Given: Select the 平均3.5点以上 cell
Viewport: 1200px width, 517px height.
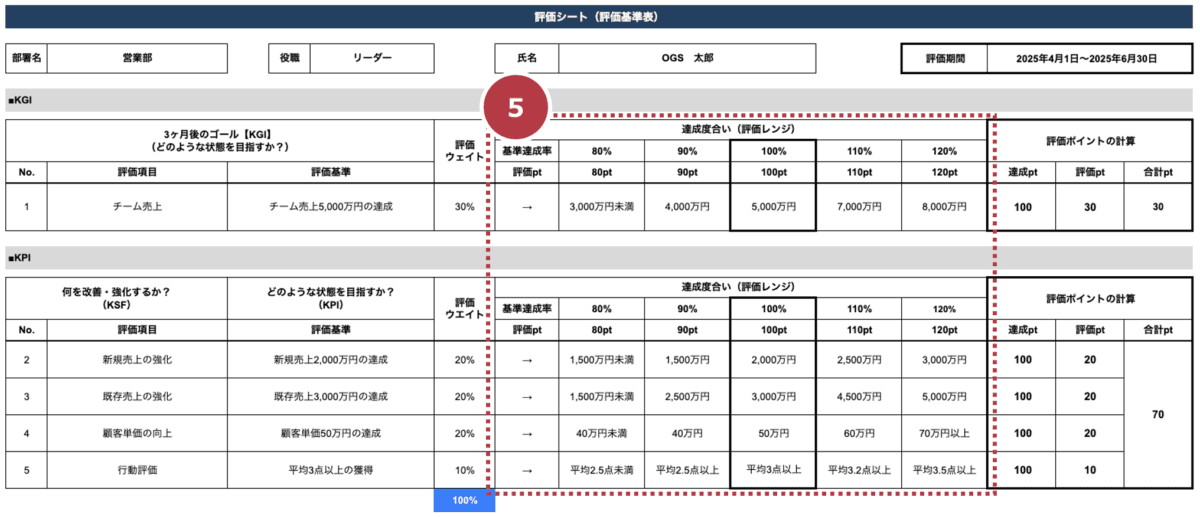Looking at the screenshot, I should click(944, 470).
